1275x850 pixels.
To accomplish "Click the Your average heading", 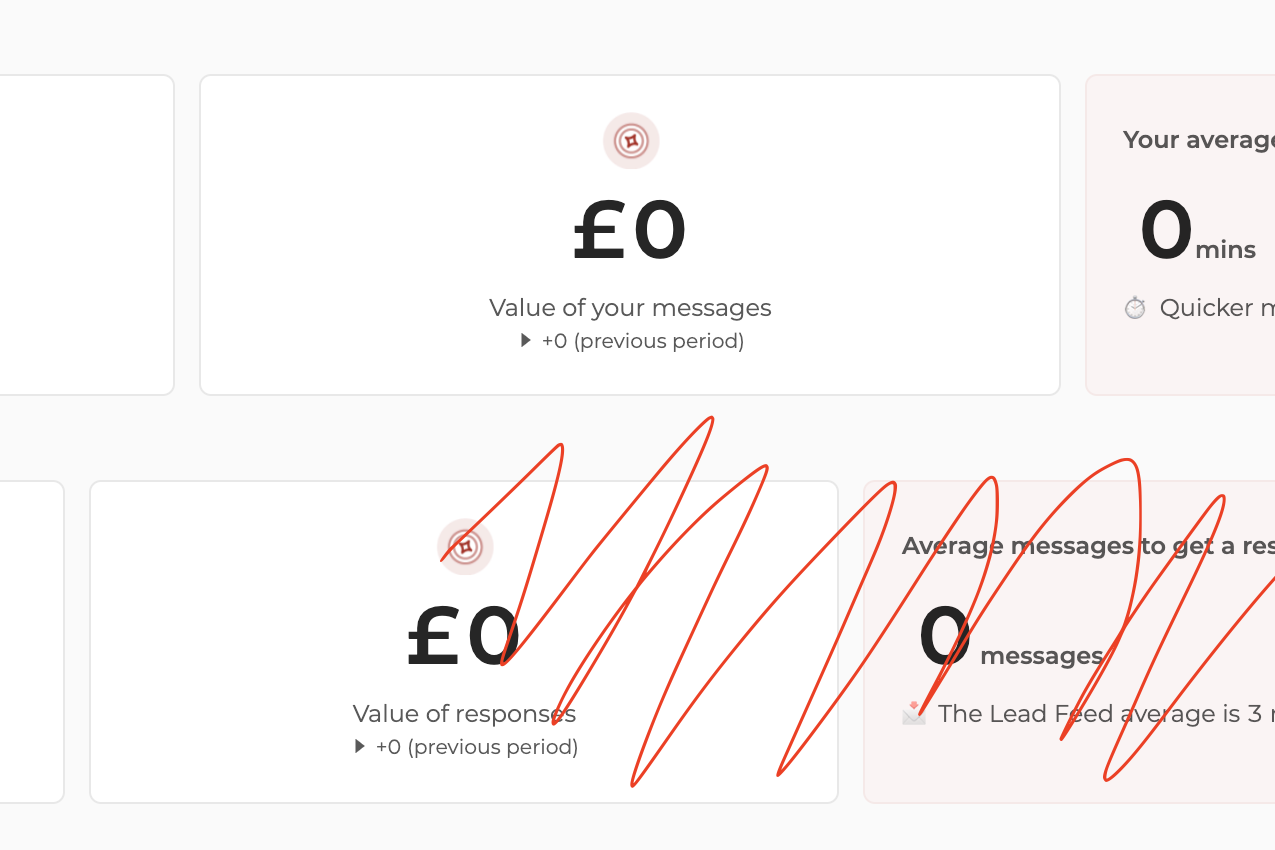I will pyautogui.click(x=1198, y=140).
